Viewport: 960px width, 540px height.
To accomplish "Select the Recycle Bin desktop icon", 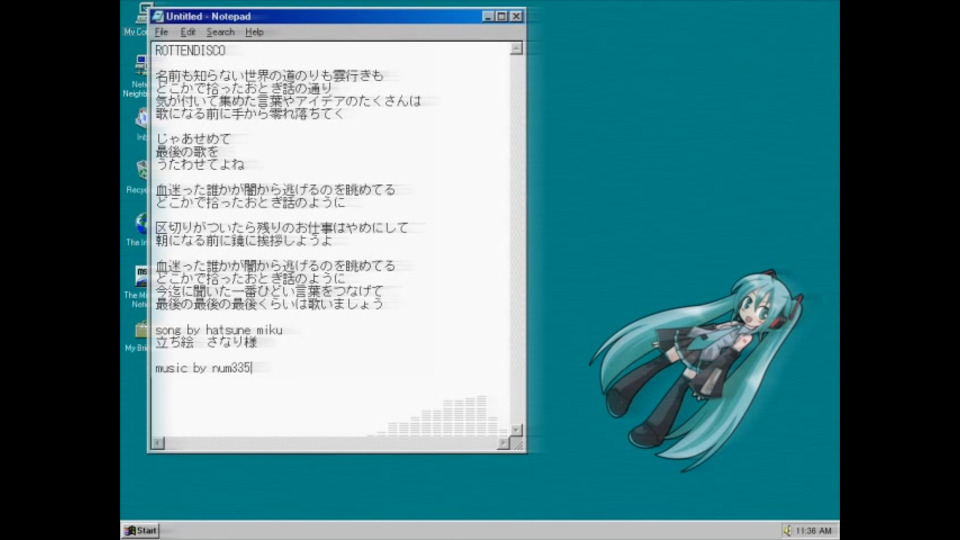I will click(x=137, y=178).
